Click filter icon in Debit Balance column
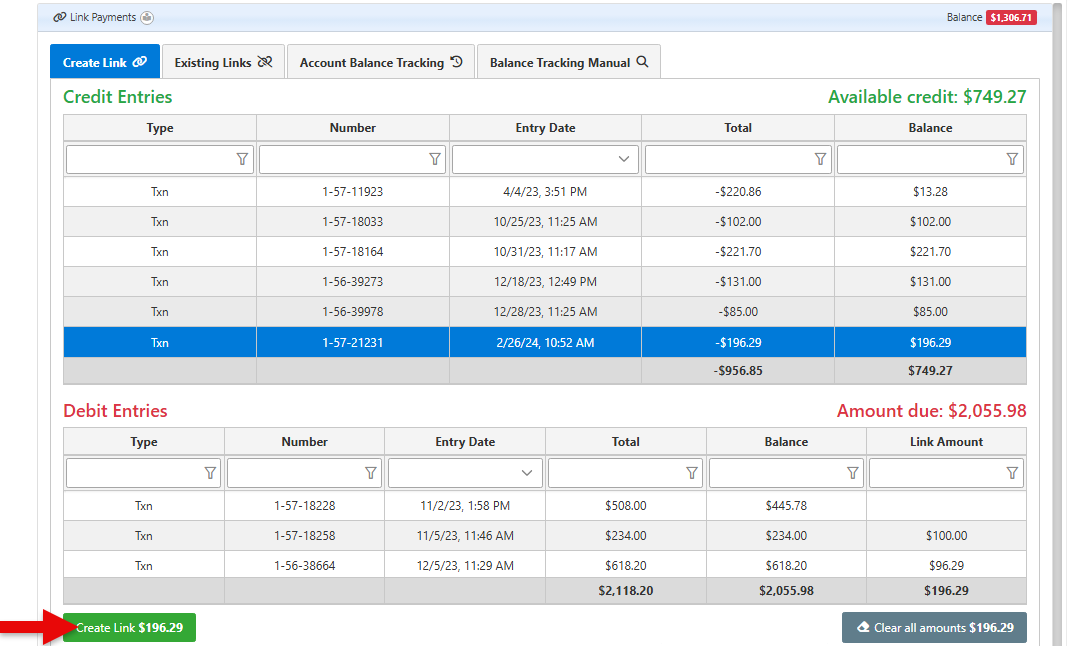The height and width of the screenshot is (646, 1070). click(852, 473)
